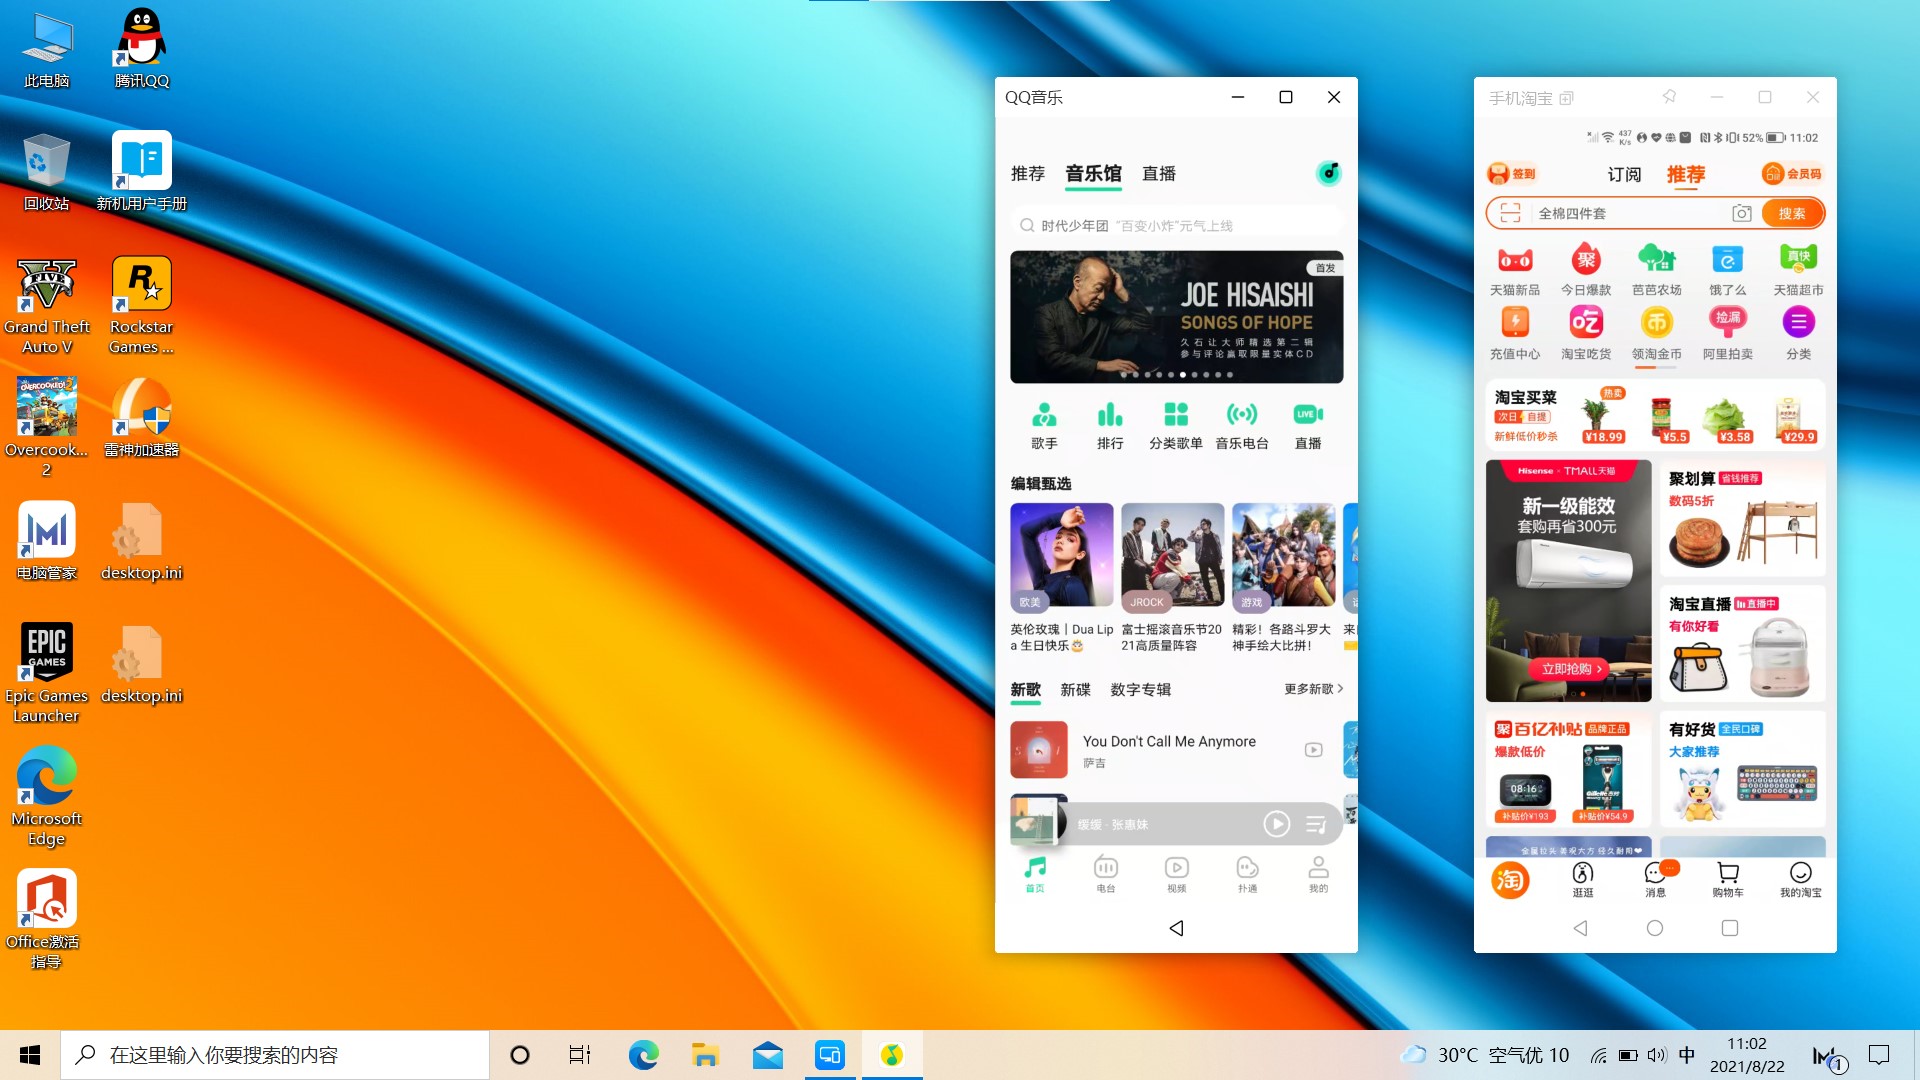Viewport: 1920px width, 1080px height.
Task: Click the music recognition icon in QQ音乐 header
Action: tap(1329, 173)
